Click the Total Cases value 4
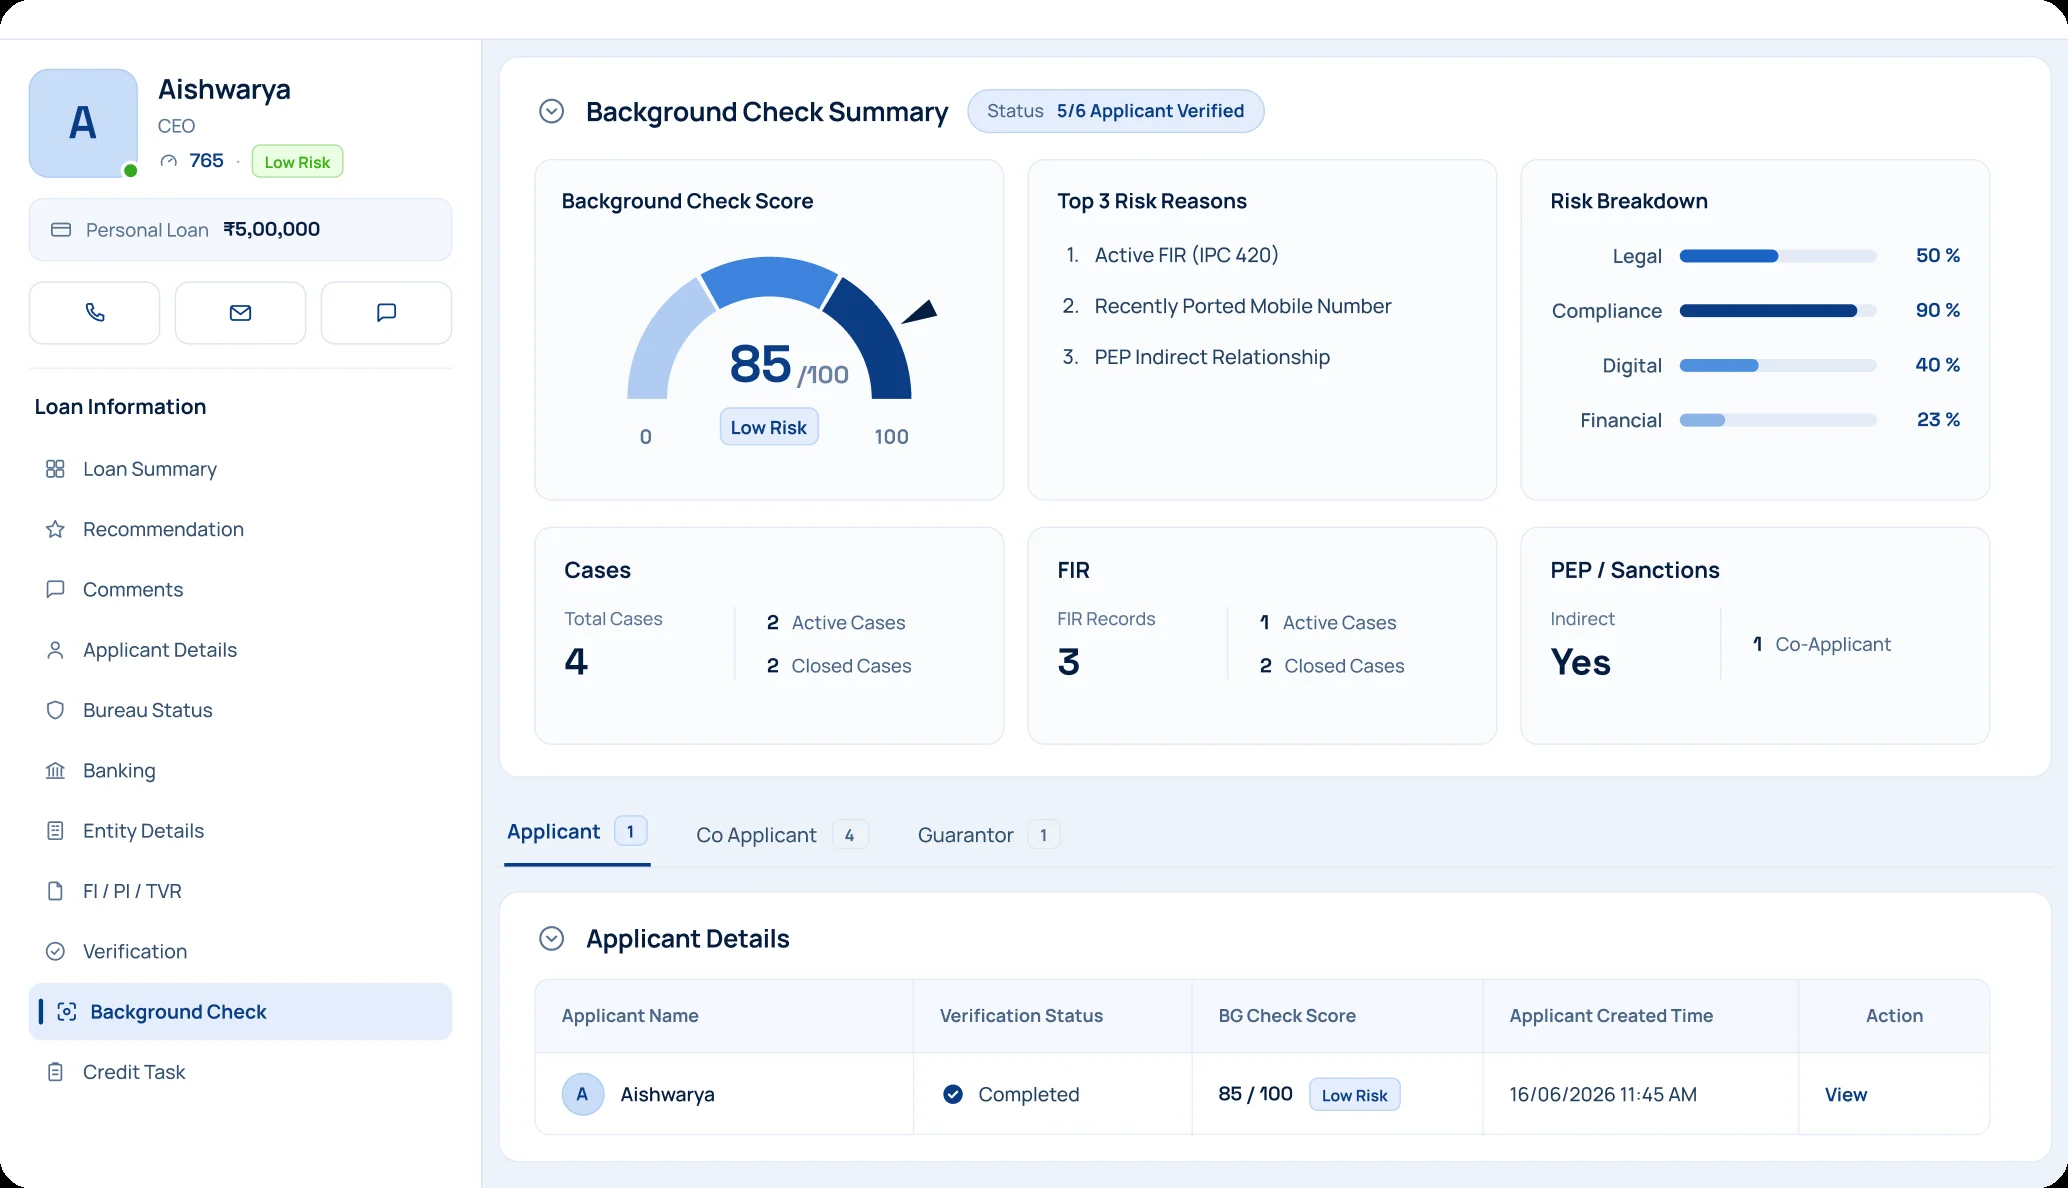2068x1188 pixels. [576, 662]
